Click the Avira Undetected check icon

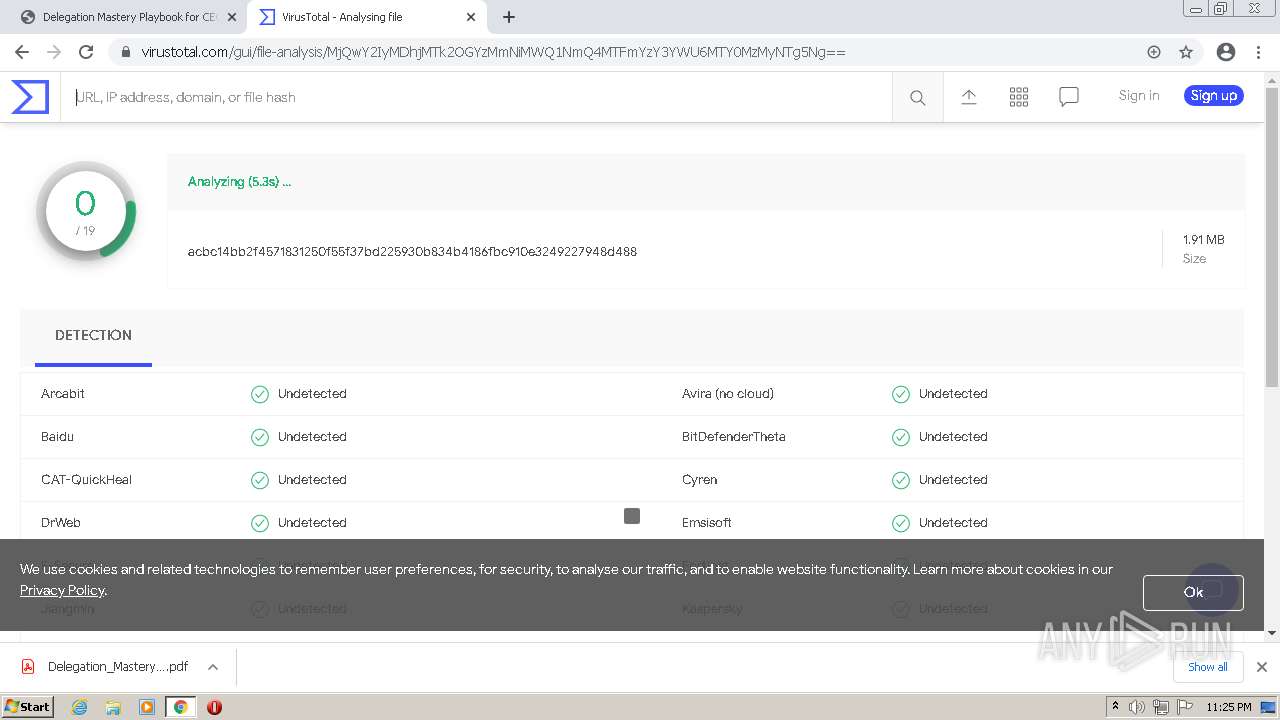click(x=901, y=394)
